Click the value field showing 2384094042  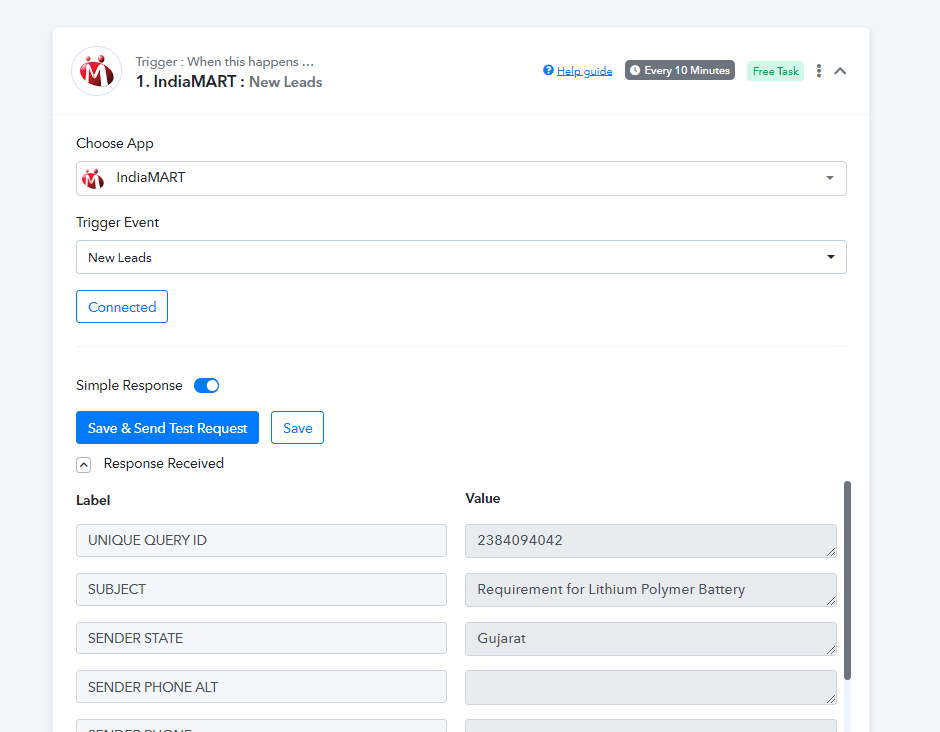[651, 541]
